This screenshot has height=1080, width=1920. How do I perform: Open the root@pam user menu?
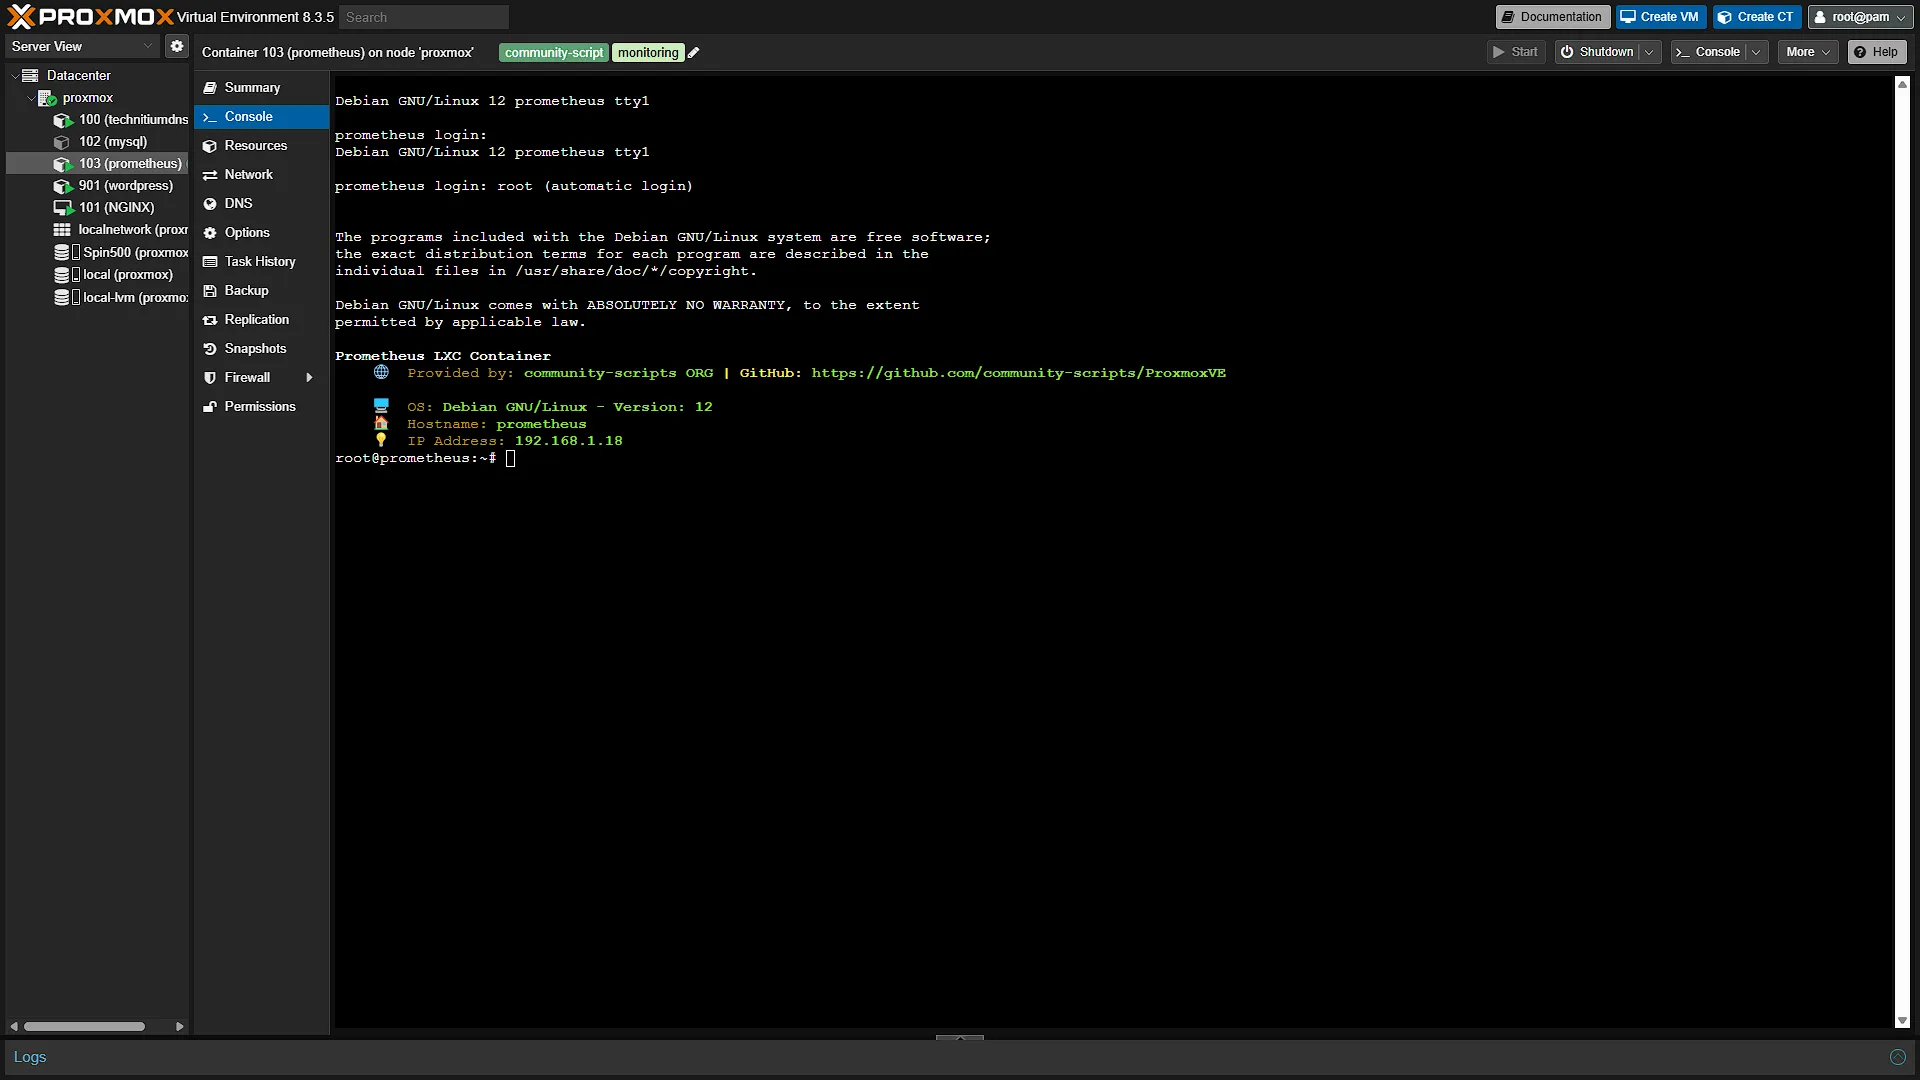coord(1860,17)
